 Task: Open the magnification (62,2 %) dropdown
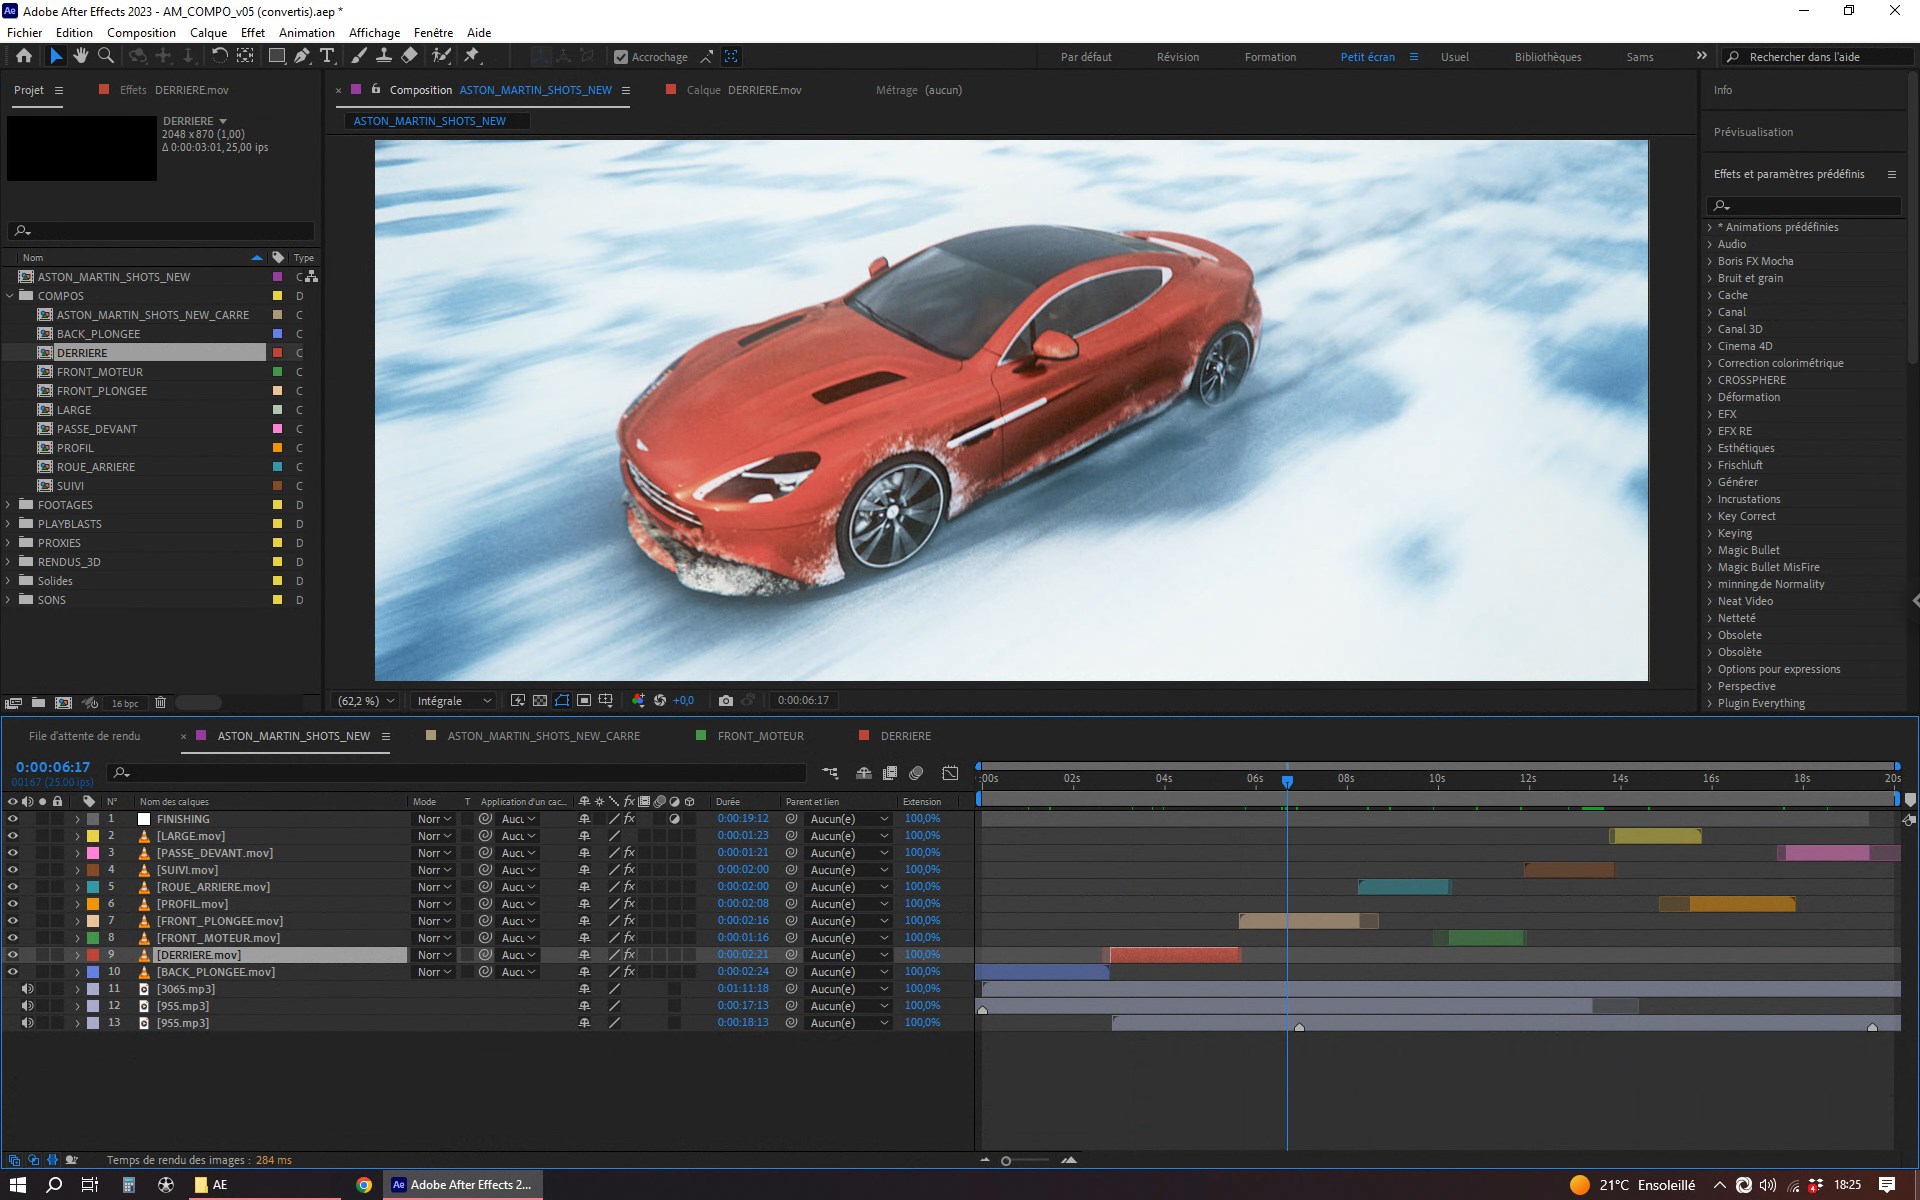(x=366, y=701)
